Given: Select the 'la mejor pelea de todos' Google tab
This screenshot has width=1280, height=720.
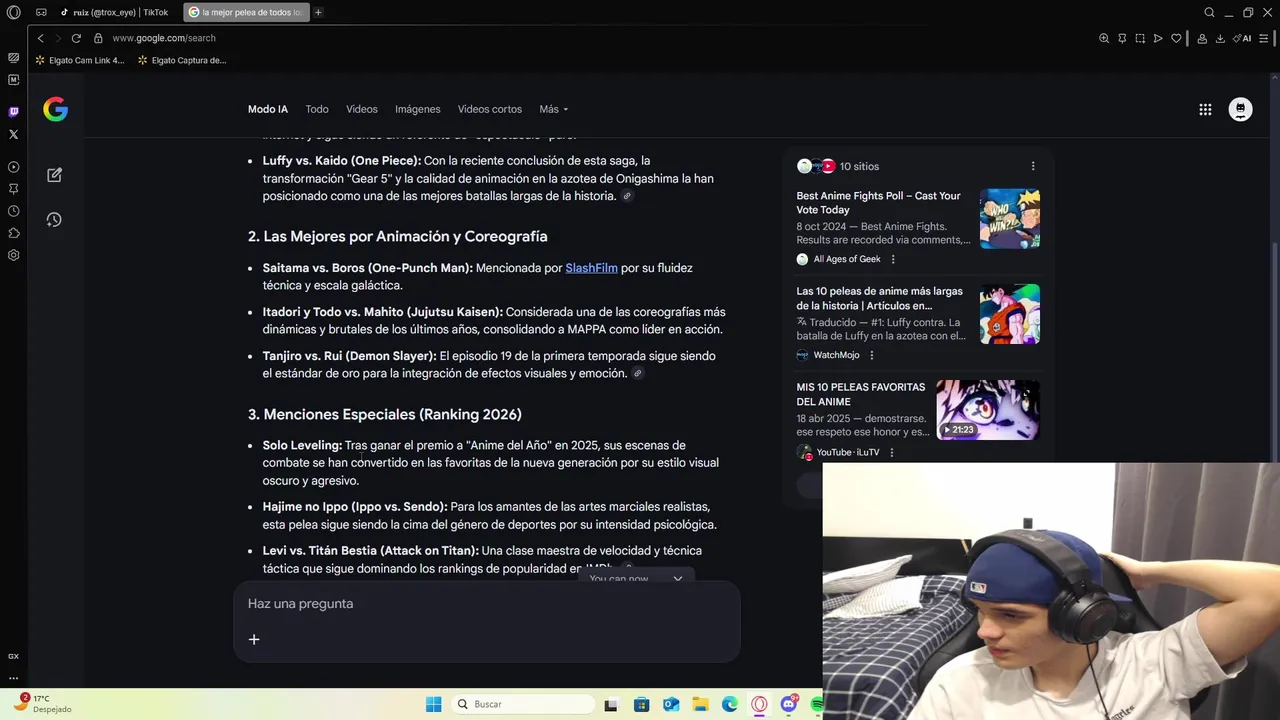Looking at the screenshot, I should (x=247, y=12).
